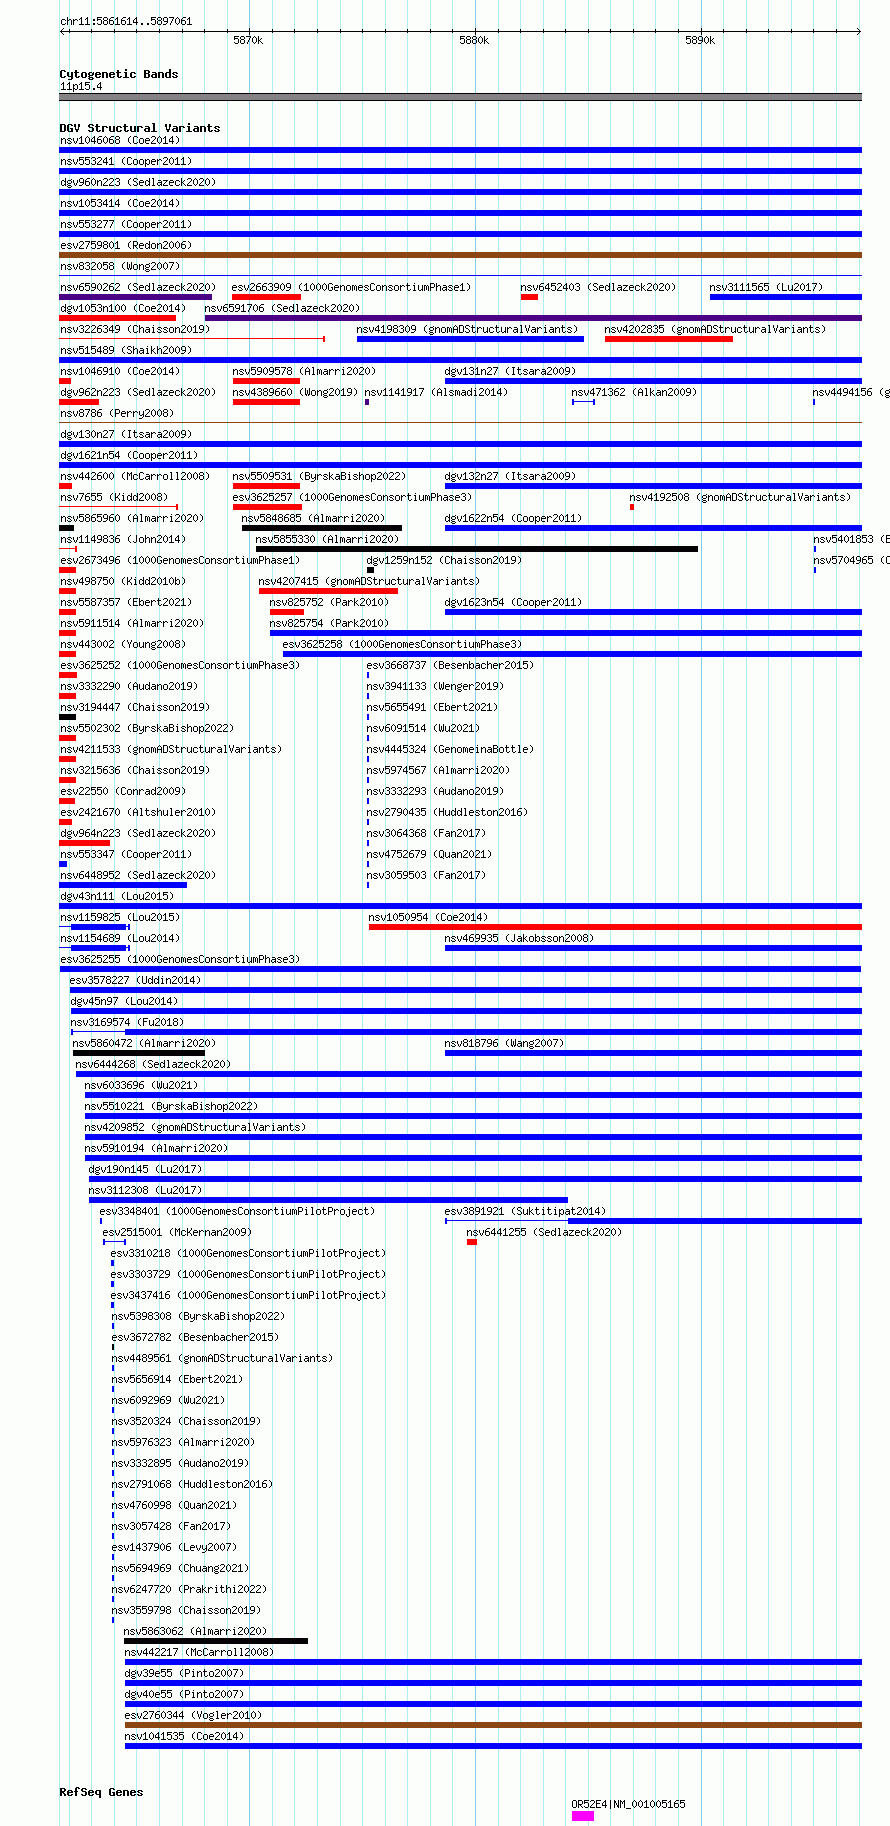The image size is (890, 1826).
Task: Open the DGV Structural Variants track heading
Action: click(x=140, y=128)
